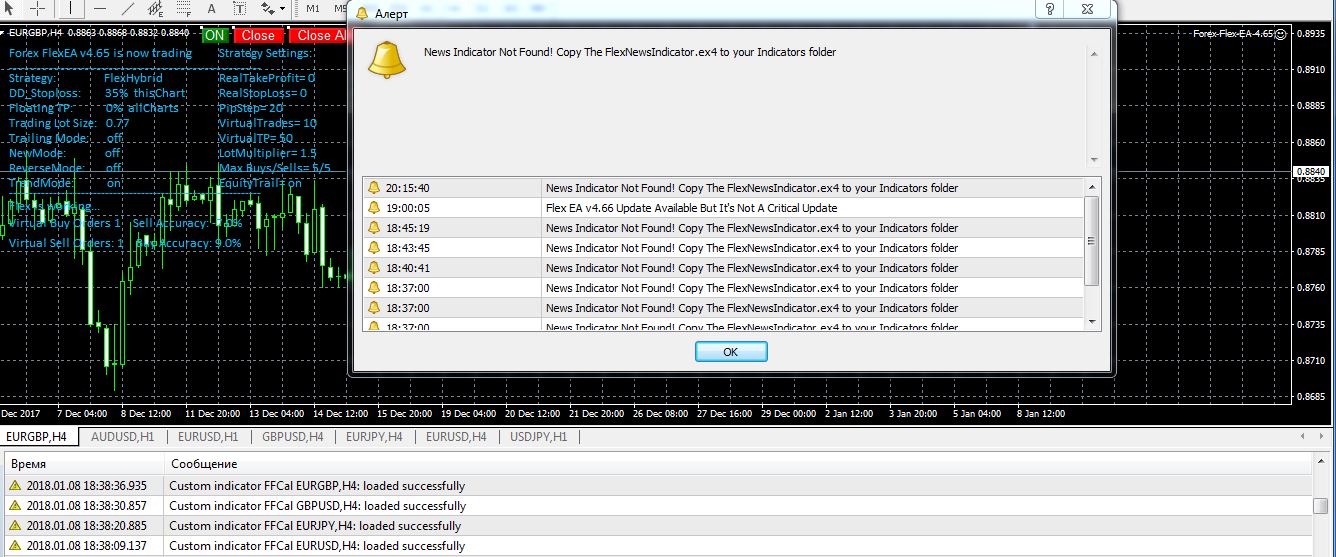Select the 18:43:45 alert row

723,248
